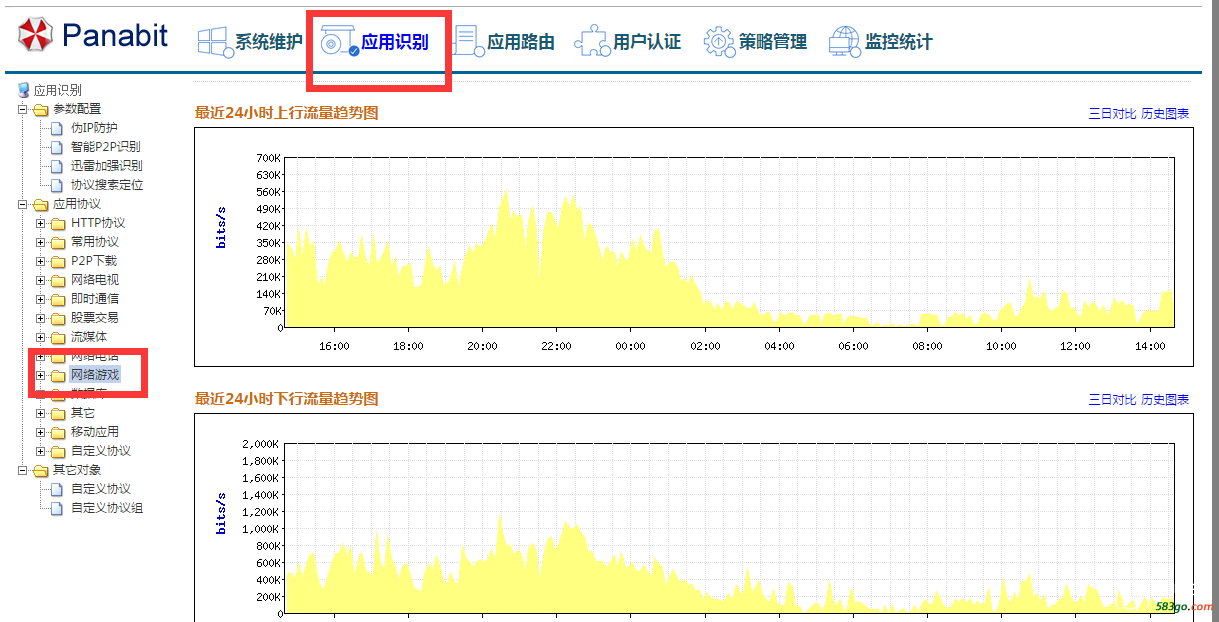Select 自定义协议组 under 其它对象

pyautogui.click(x=106, y=508)
